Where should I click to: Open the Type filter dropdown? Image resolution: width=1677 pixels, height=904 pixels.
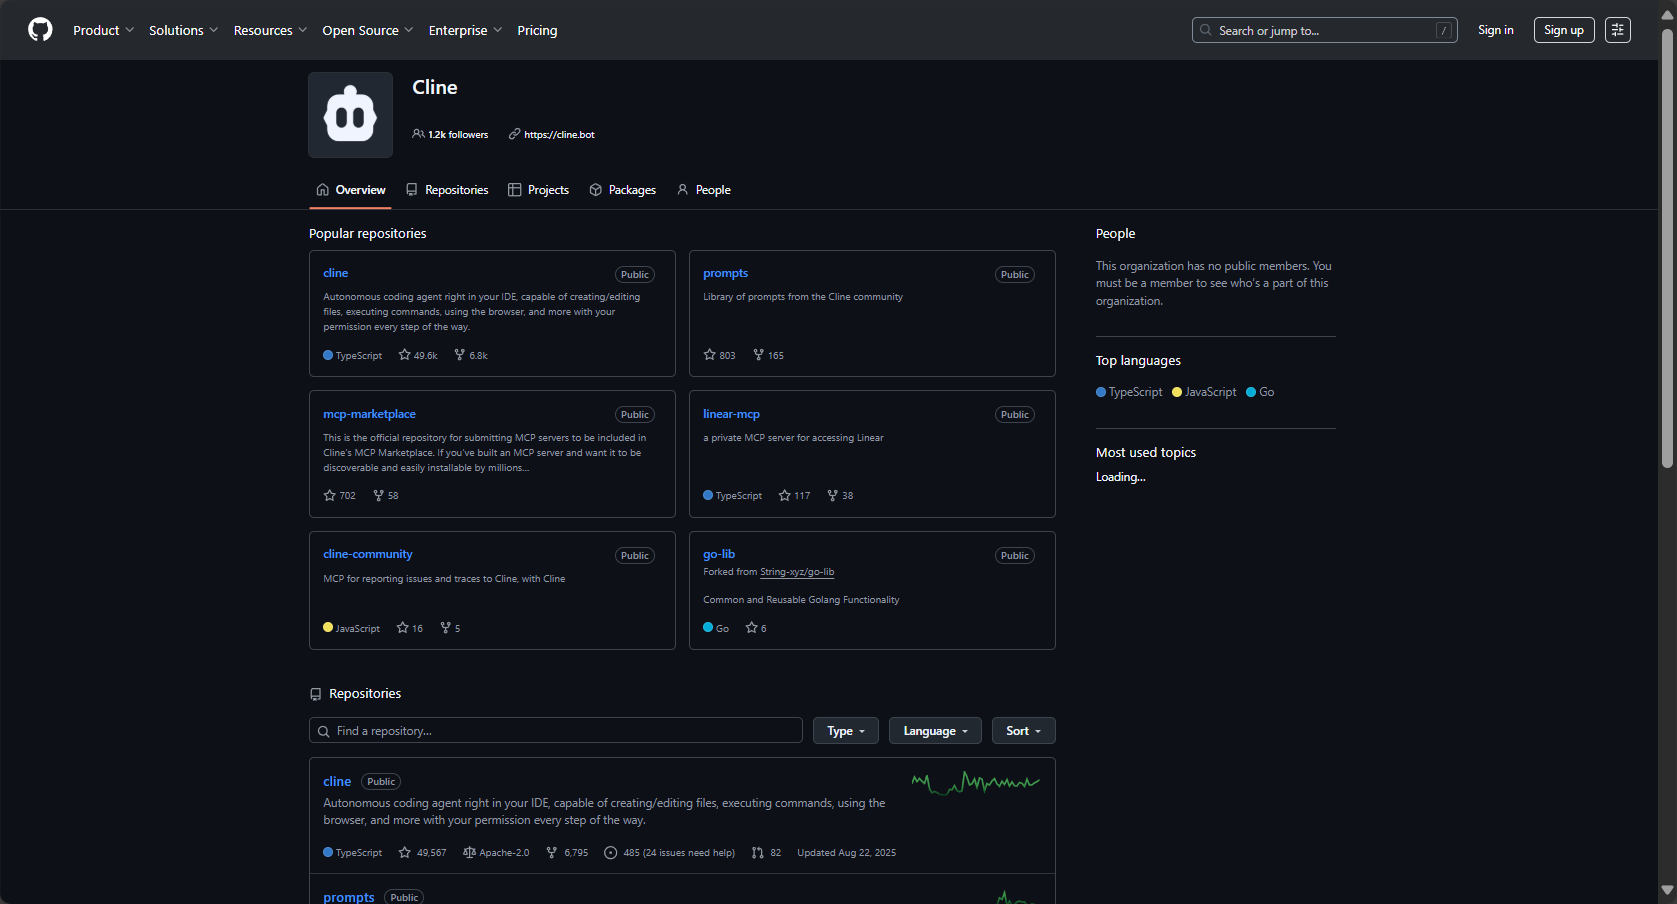coord(846,731)
